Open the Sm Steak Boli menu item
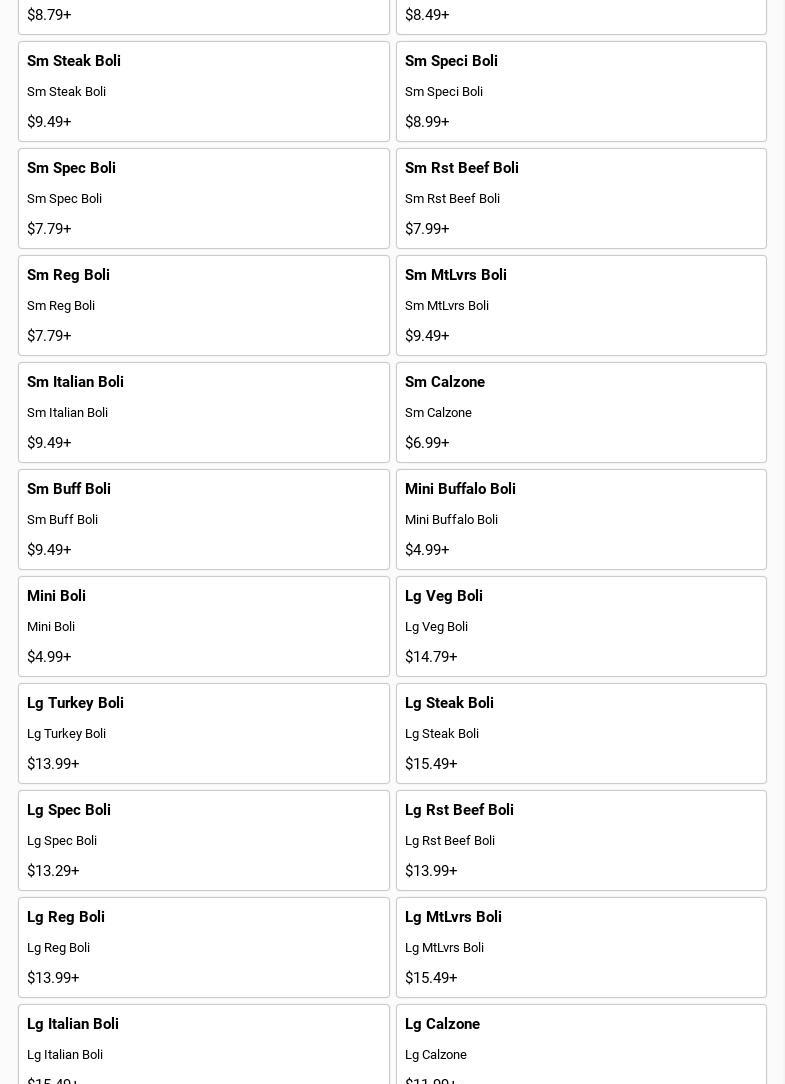 (x=203, y=91)
